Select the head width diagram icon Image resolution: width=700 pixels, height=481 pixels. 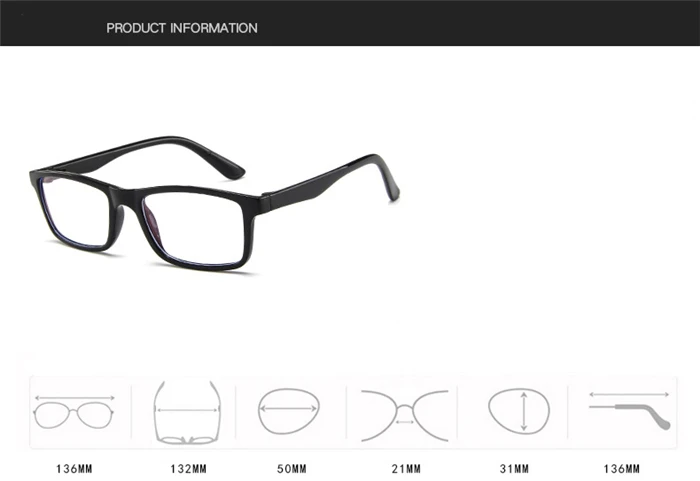(187, 413)
